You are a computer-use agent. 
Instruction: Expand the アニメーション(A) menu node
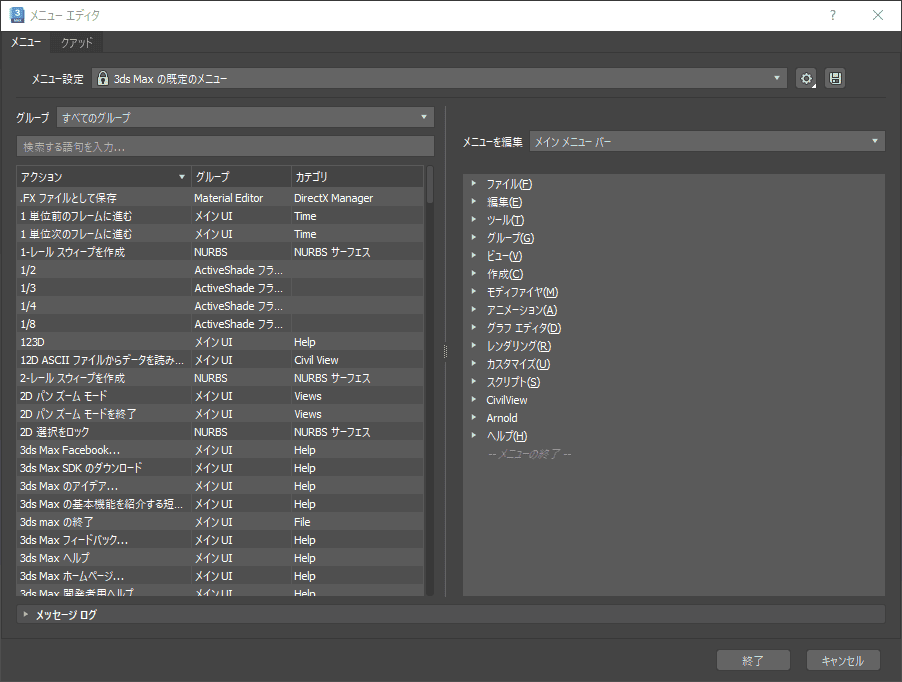[474, 309]
